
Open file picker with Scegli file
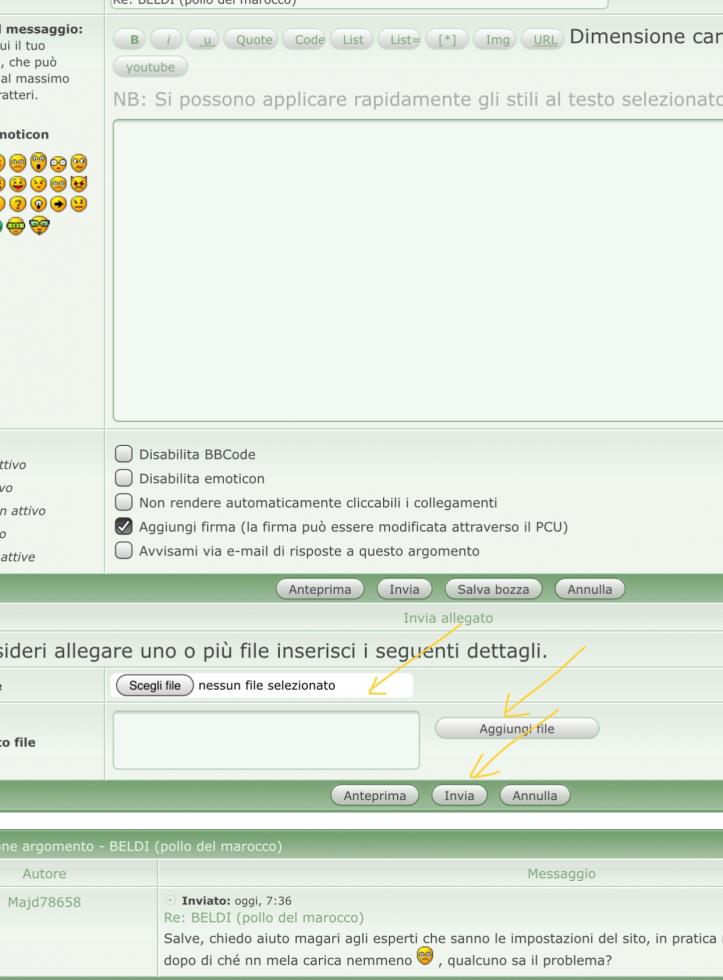[x=154, y=686]
